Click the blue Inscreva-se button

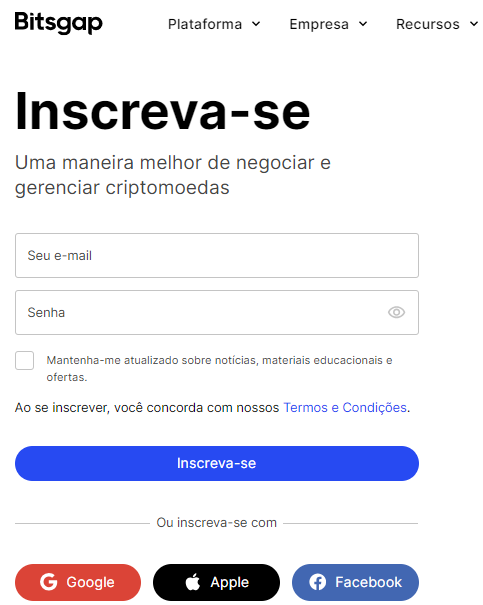point(217,463)
